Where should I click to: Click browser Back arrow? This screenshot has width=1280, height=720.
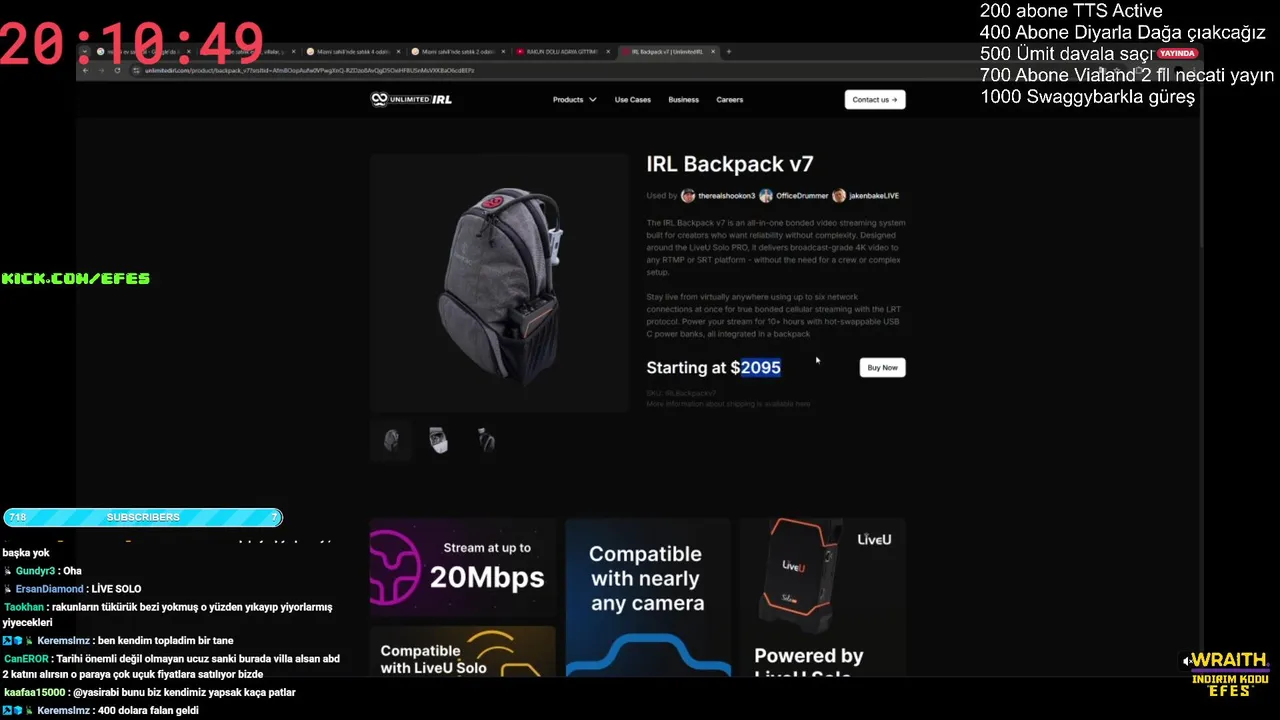85,70
